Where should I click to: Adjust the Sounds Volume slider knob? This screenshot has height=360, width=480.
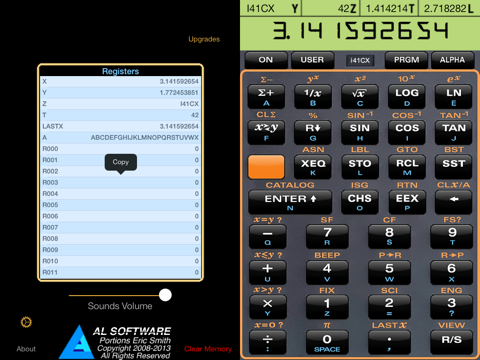pos(165,295)
